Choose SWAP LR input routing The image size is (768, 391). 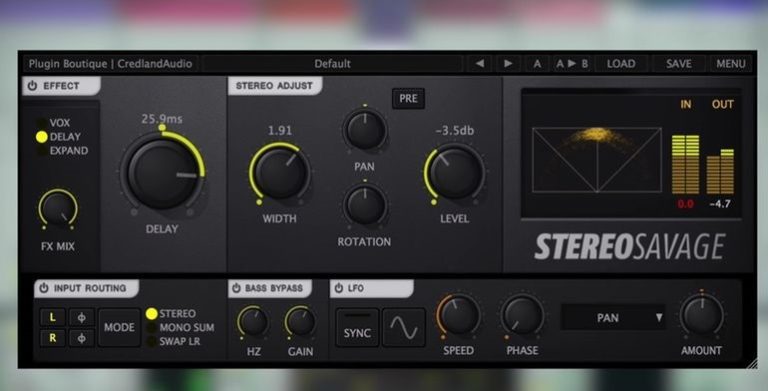tap(173, 341)
